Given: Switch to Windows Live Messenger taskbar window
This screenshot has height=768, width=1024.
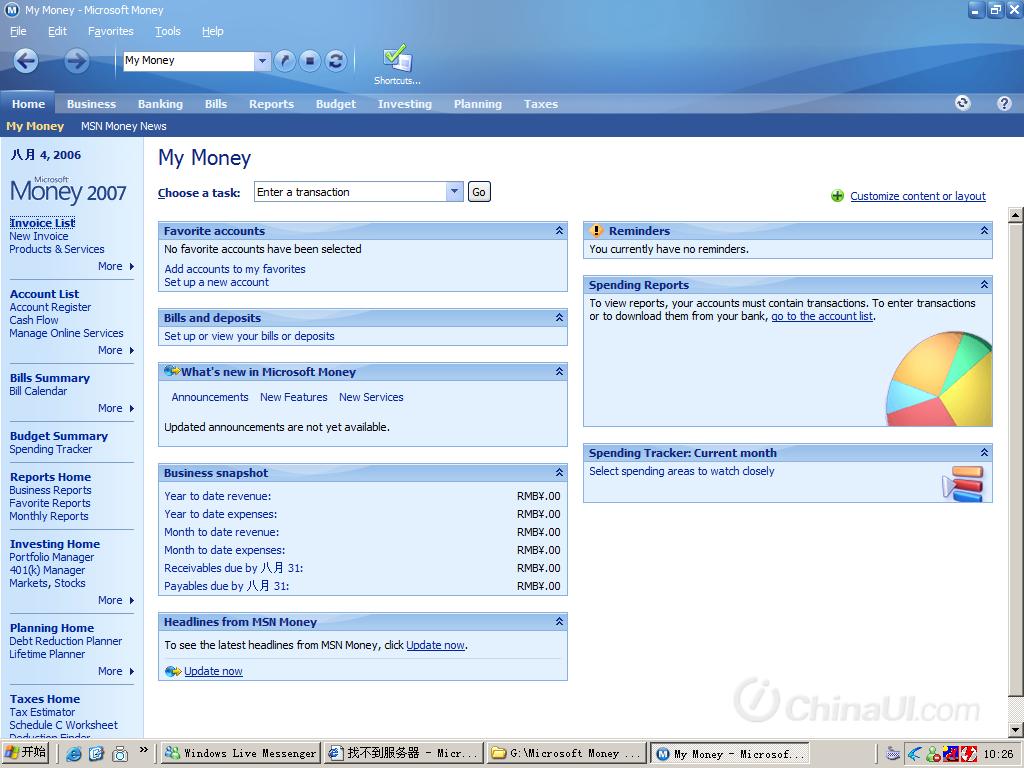Looking at the screenshot, I should point(241,754).
